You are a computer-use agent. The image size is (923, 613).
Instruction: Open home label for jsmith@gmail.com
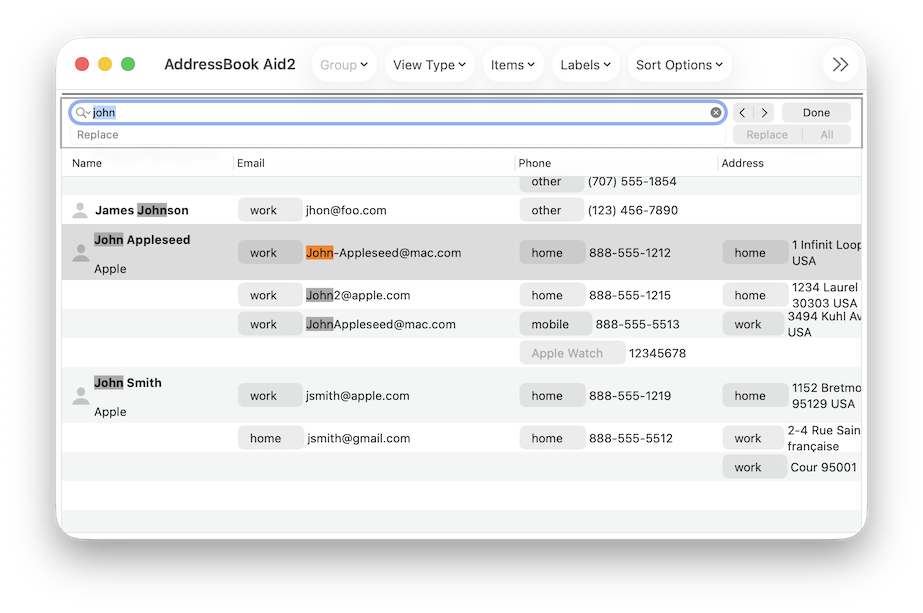[x=271, y=438]
